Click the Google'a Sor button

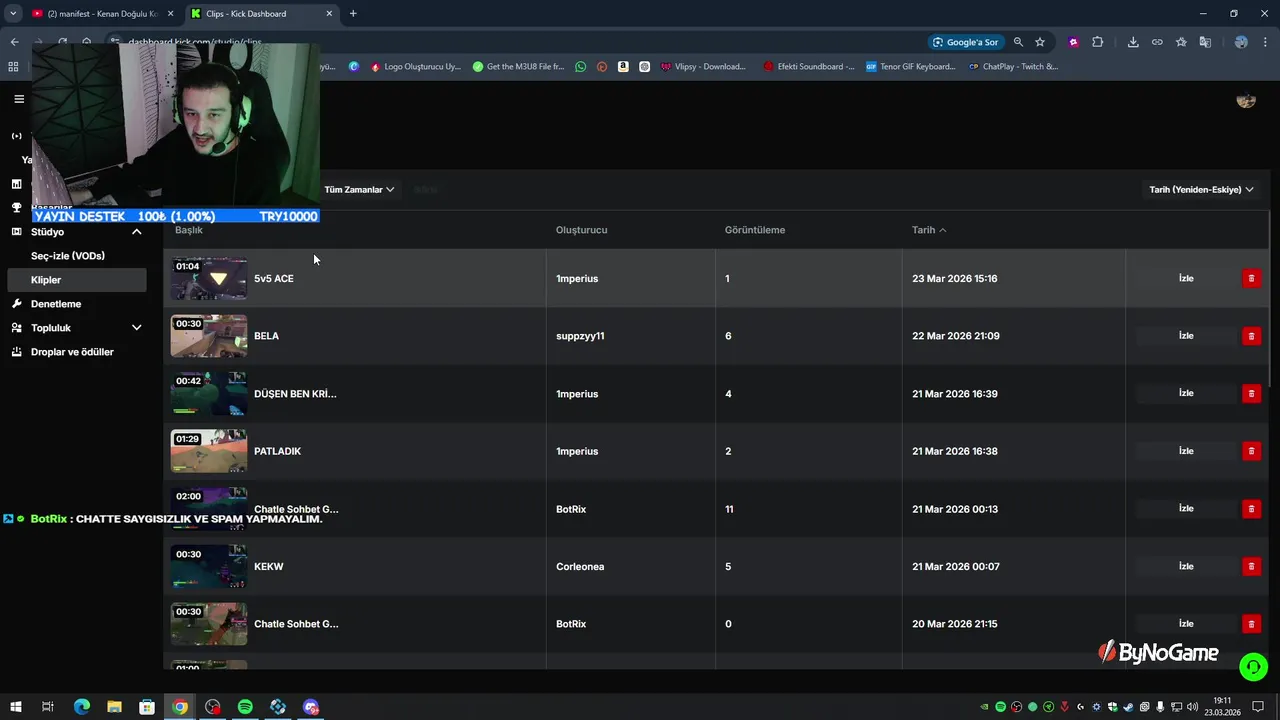965,42
